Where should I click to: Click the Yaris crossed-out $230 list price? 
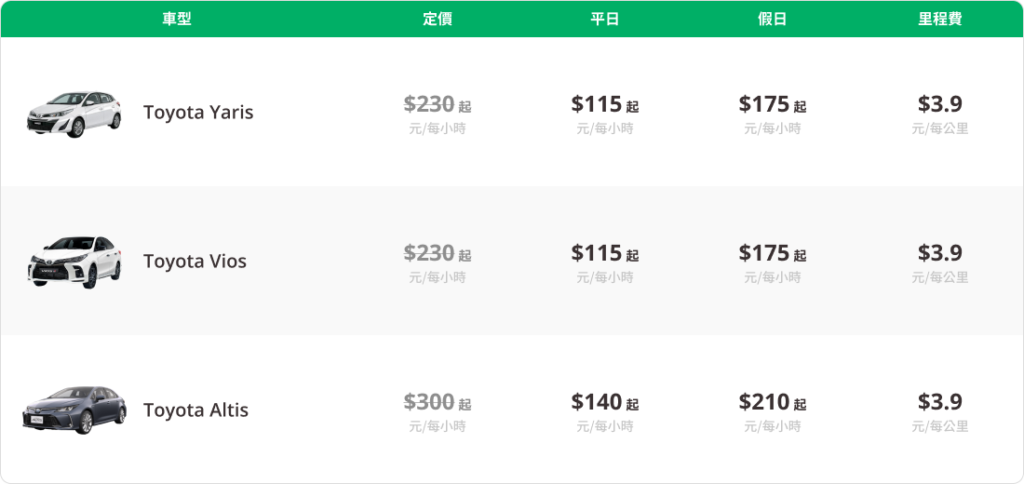[x=430, y=104]
